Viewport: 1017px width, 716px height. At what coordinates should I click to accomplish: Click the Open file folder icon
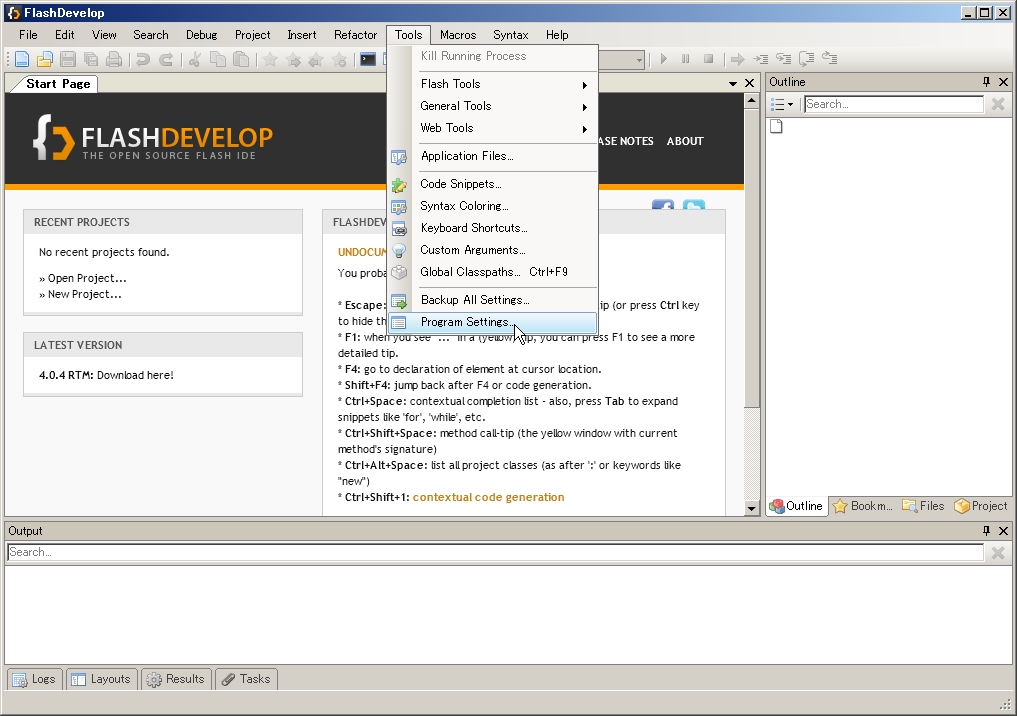44,59
